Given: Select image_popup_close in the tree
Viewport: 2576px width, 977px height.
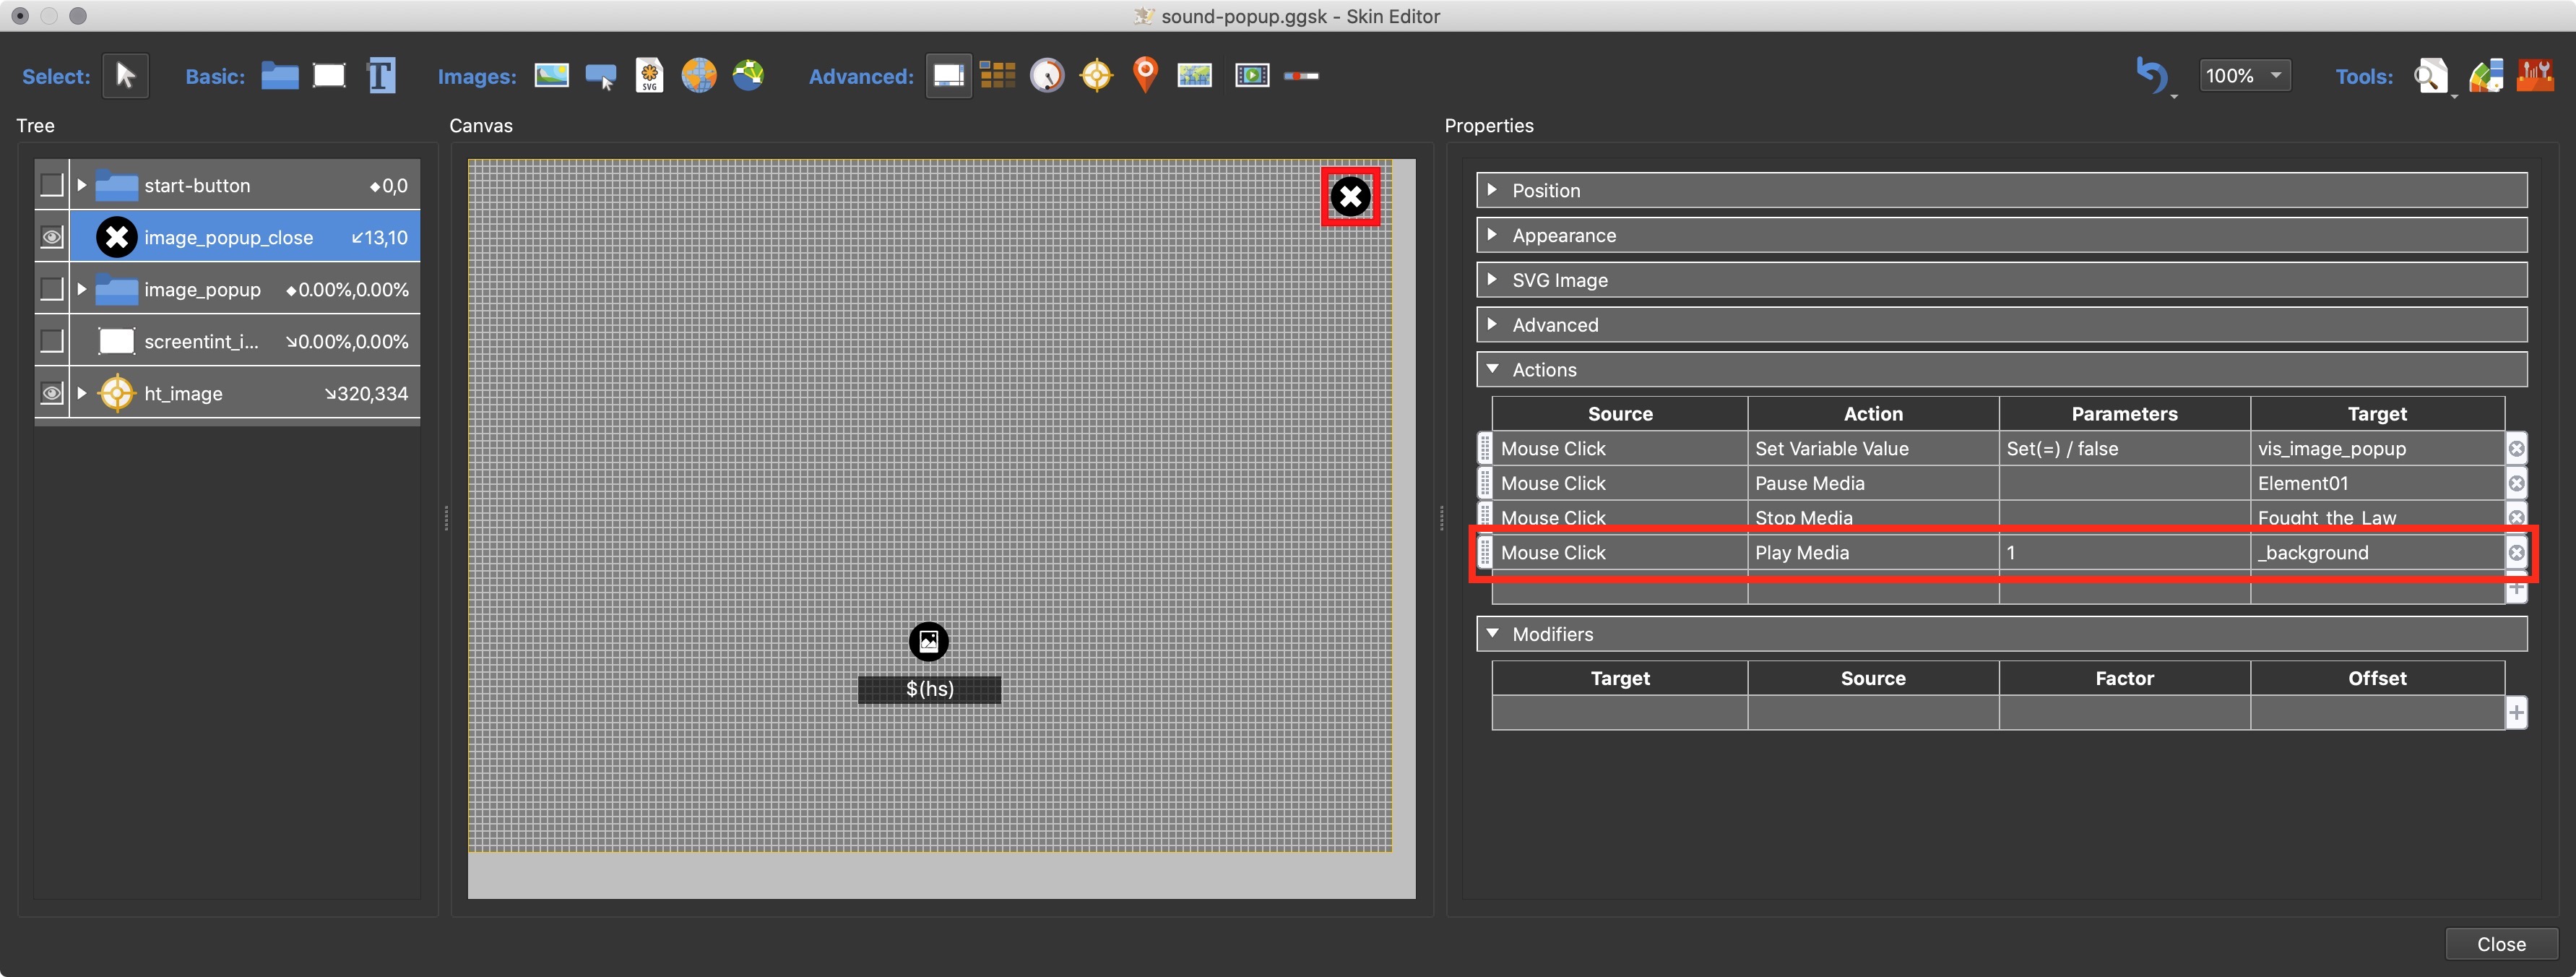Looking at the screenshot, I should tap(245, 237).
